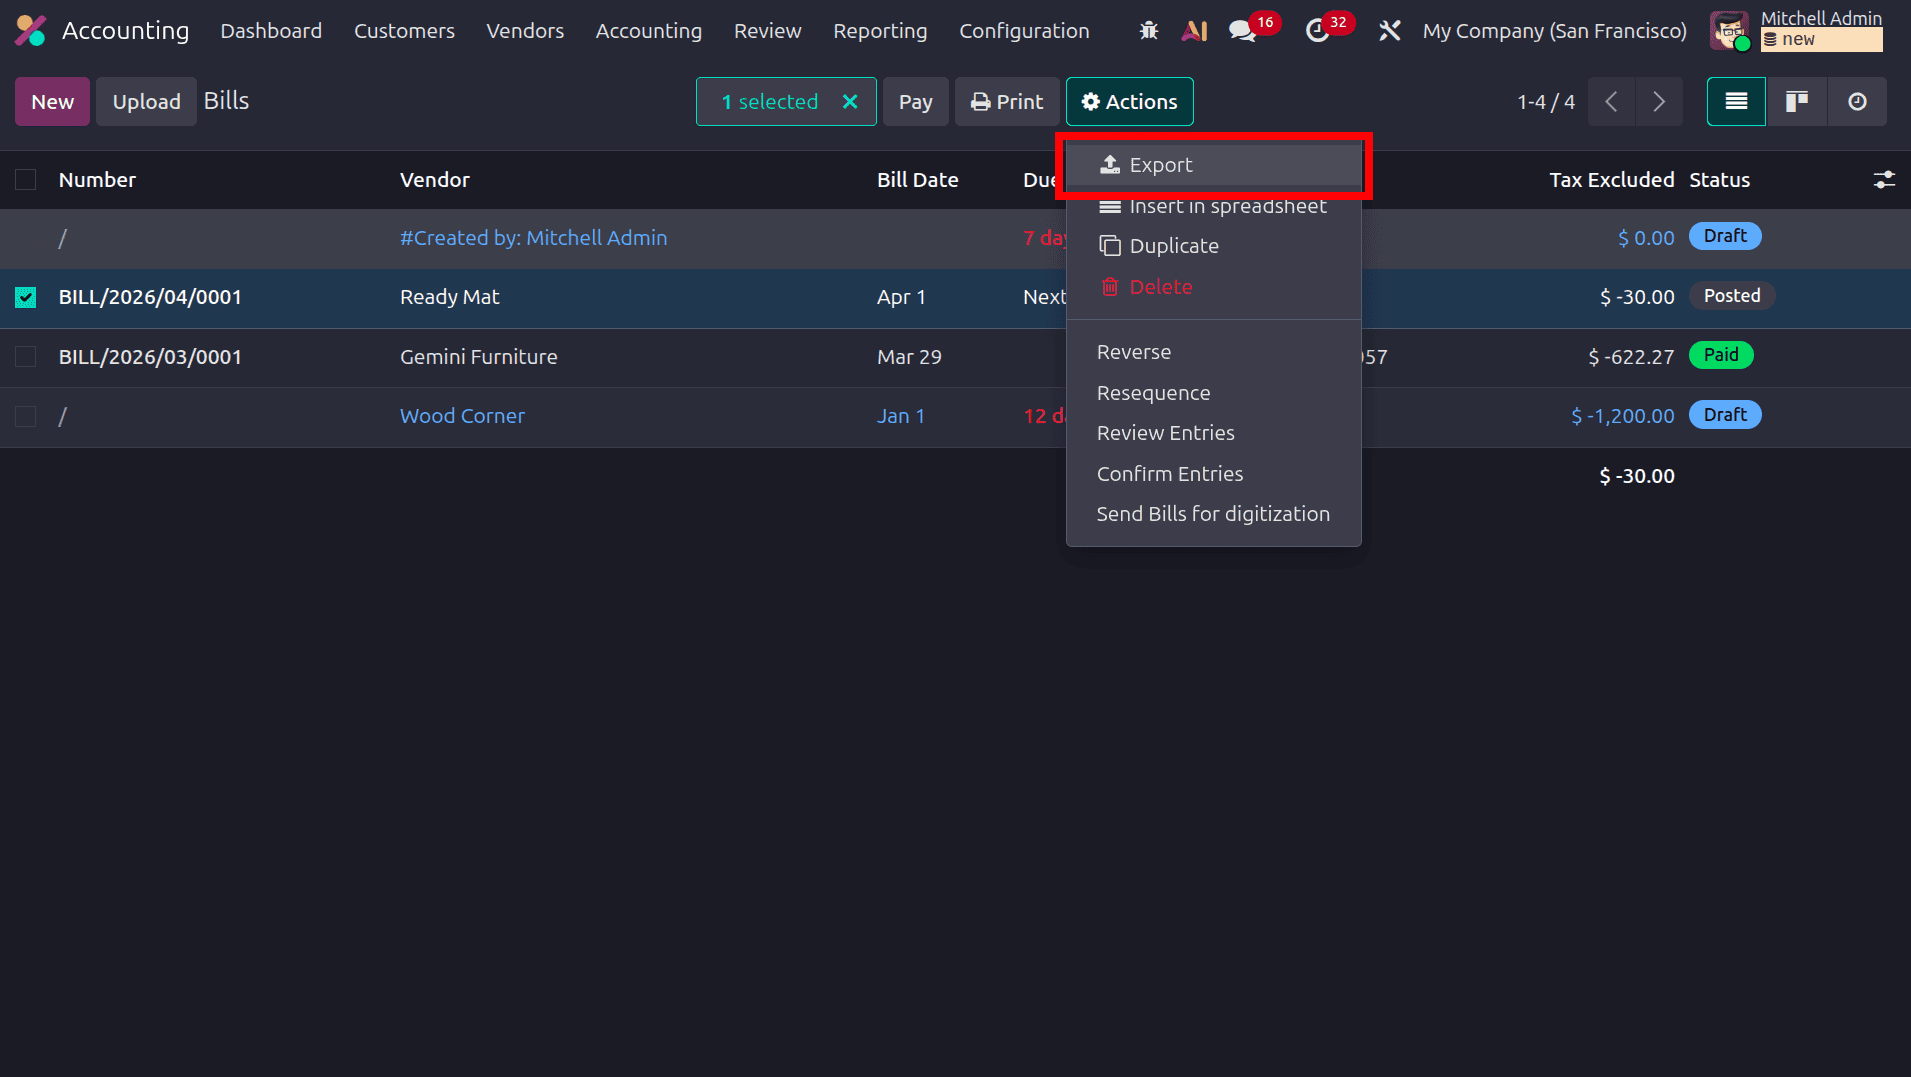
Task: Open the Accounting top menu
Action: coord(649,31)
